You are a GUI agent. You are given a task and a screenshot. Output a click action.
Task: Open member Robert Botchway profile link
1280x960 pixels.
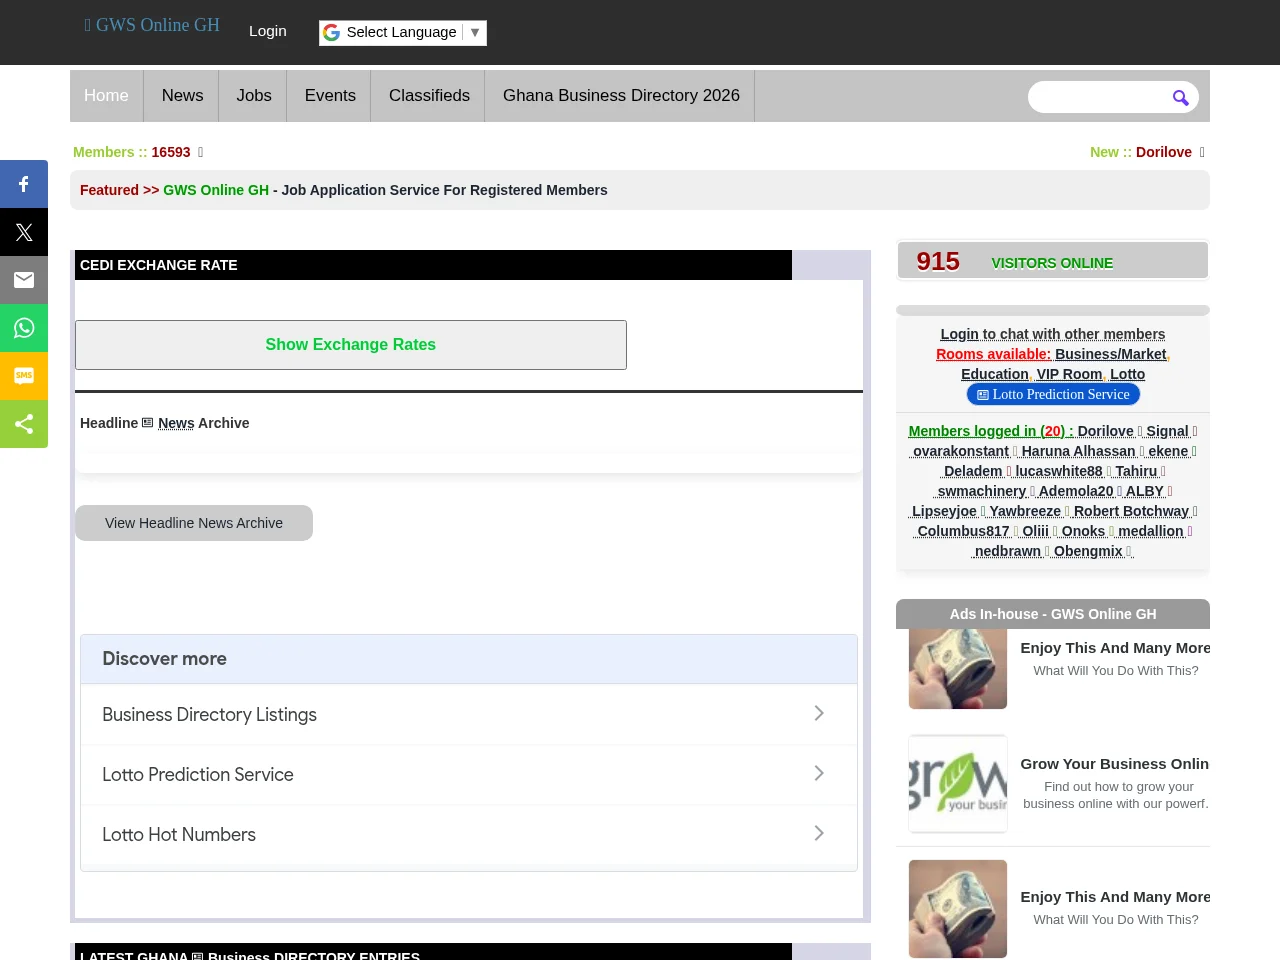pos(1131,511)
